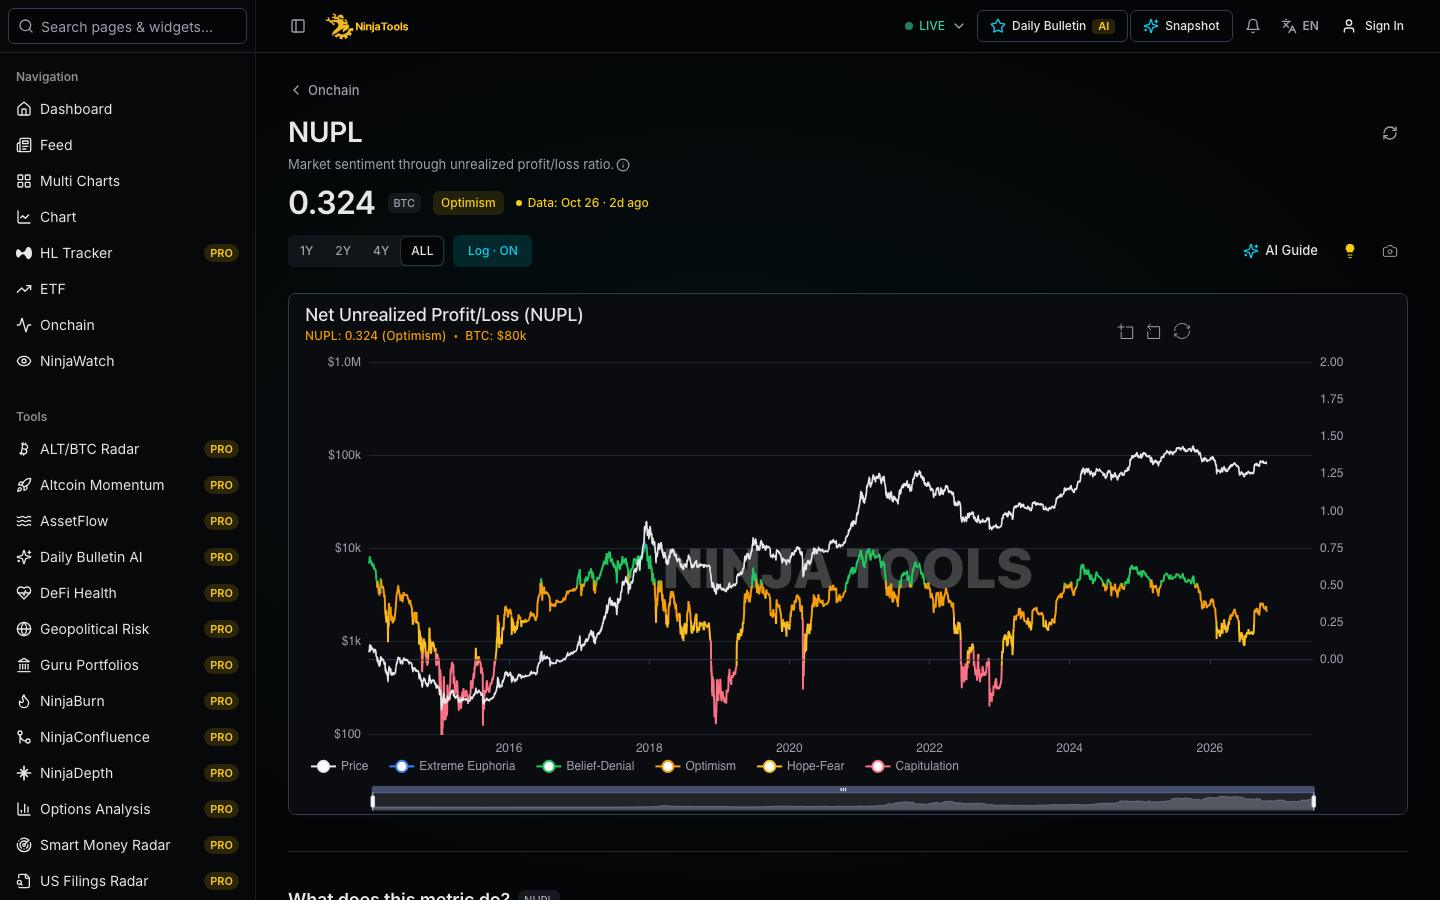
Task: Click the info icon beside the description
Action: click(623, 165)
